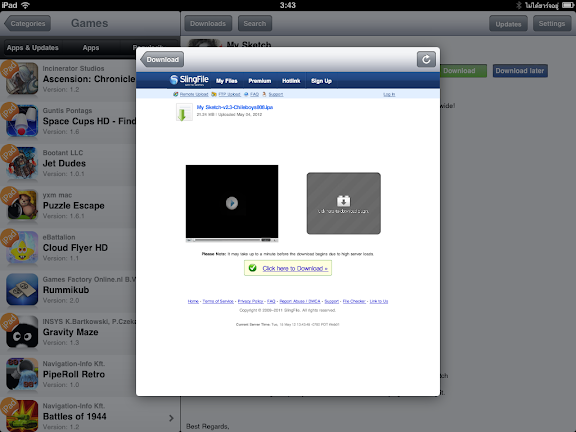Viewport: 576px width, 432px height.
Task: Click the green checkmark icon beside the download link
Action: pos(252,268)
